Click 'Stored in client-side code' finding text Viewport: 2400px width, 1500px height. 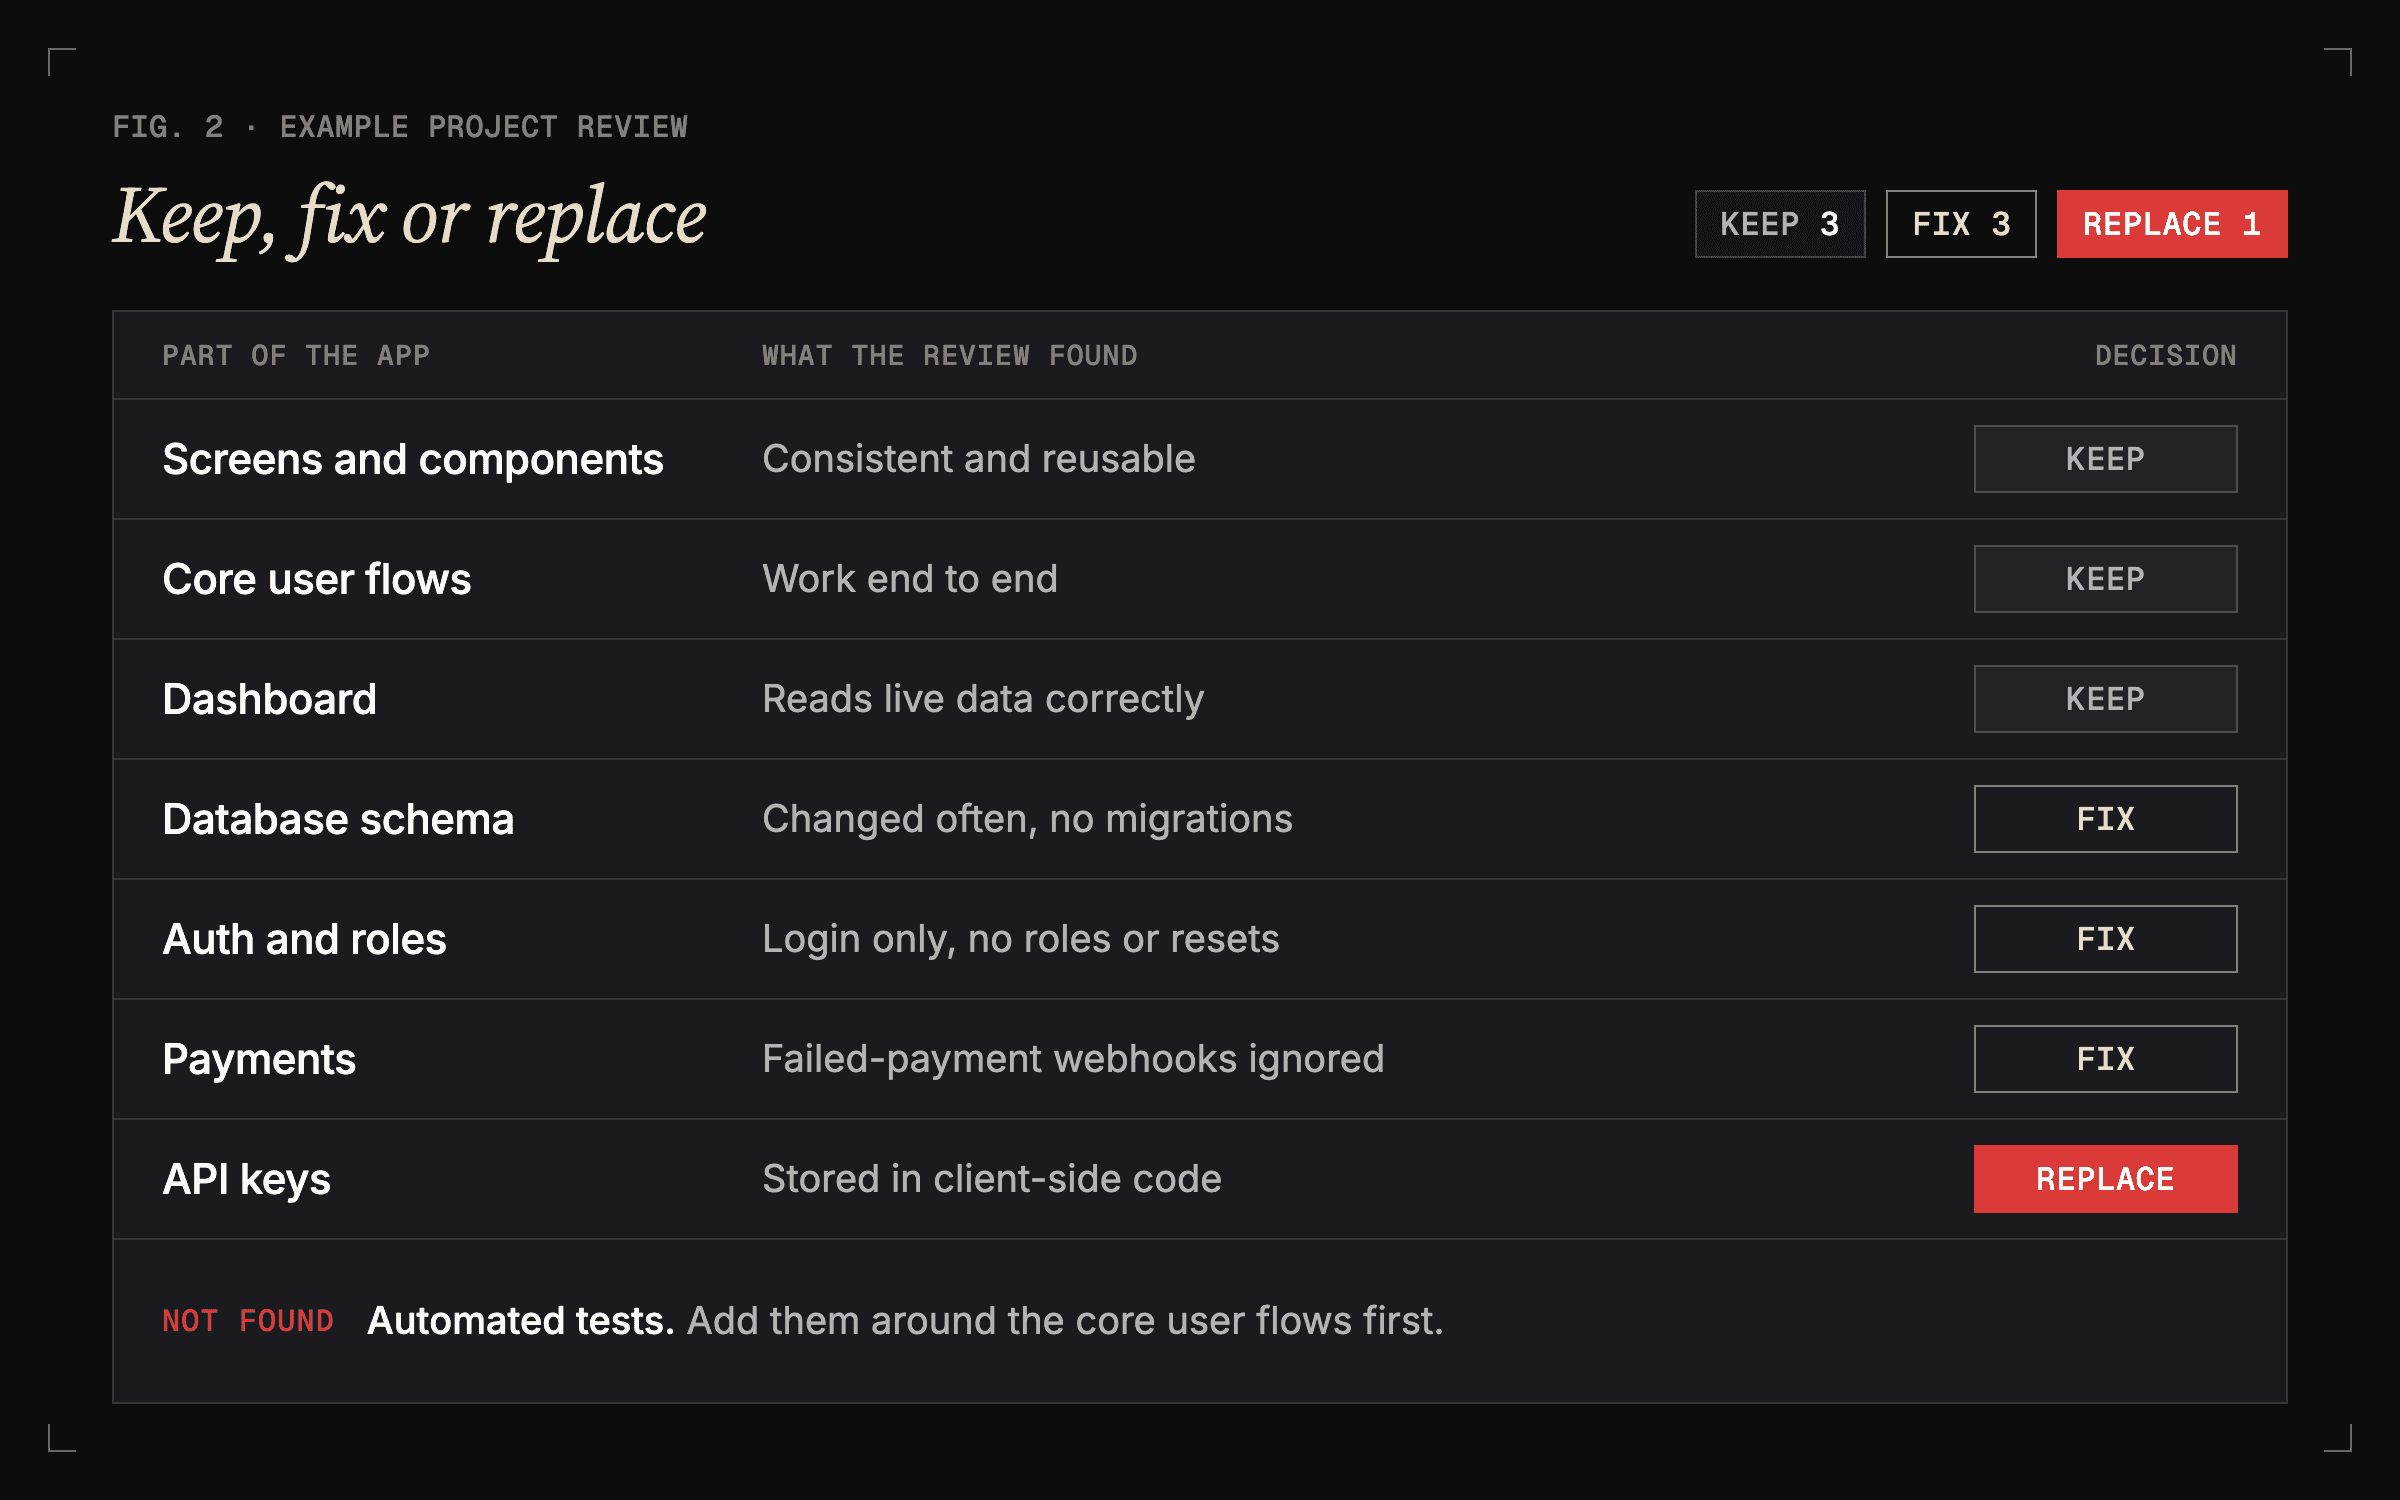992,1179
